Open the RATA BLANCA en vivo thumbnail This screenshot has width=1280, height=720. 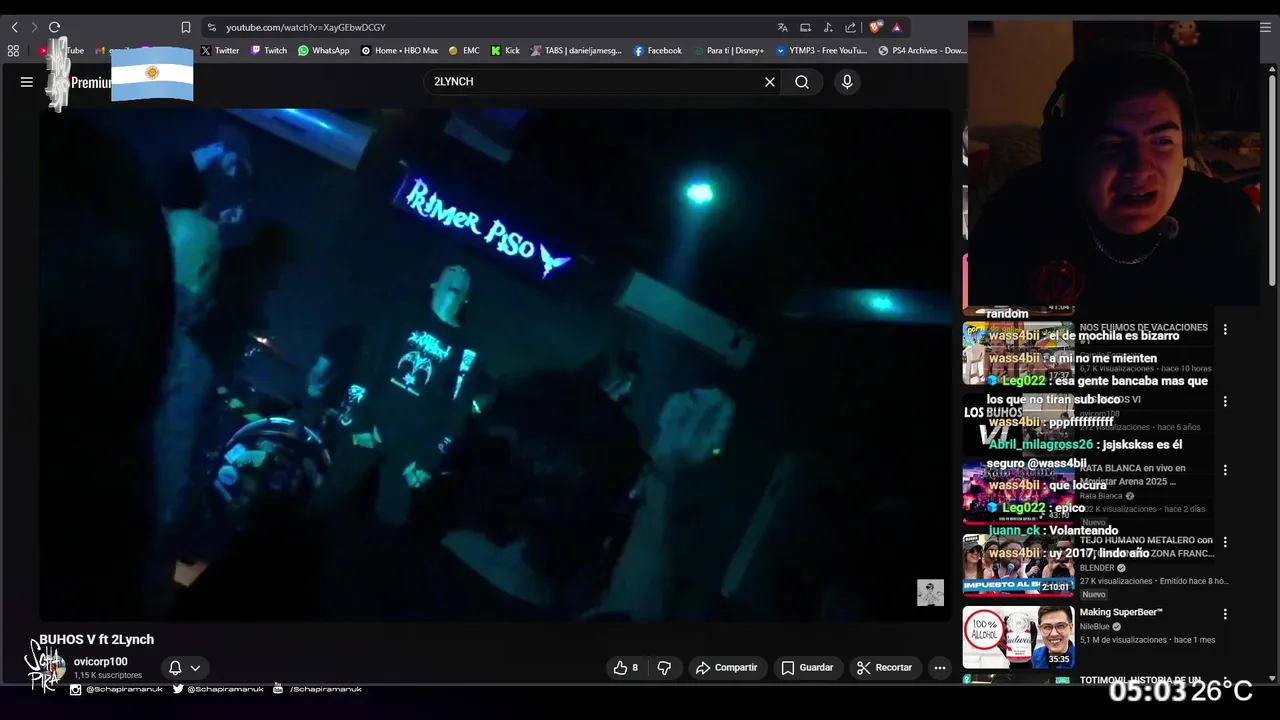point(1018,493)
